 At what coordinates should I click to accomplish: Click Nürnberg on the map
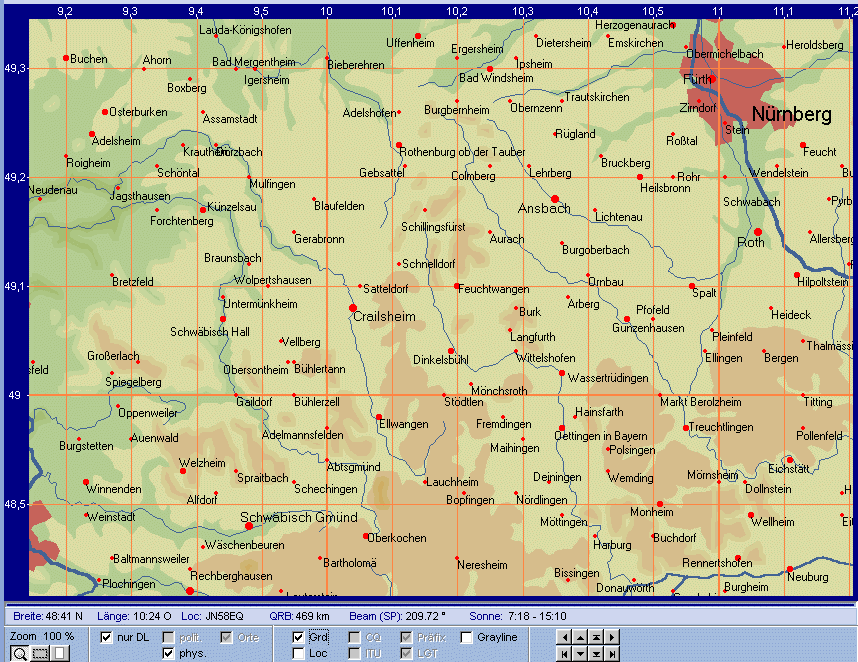click(x=791, y=115)
